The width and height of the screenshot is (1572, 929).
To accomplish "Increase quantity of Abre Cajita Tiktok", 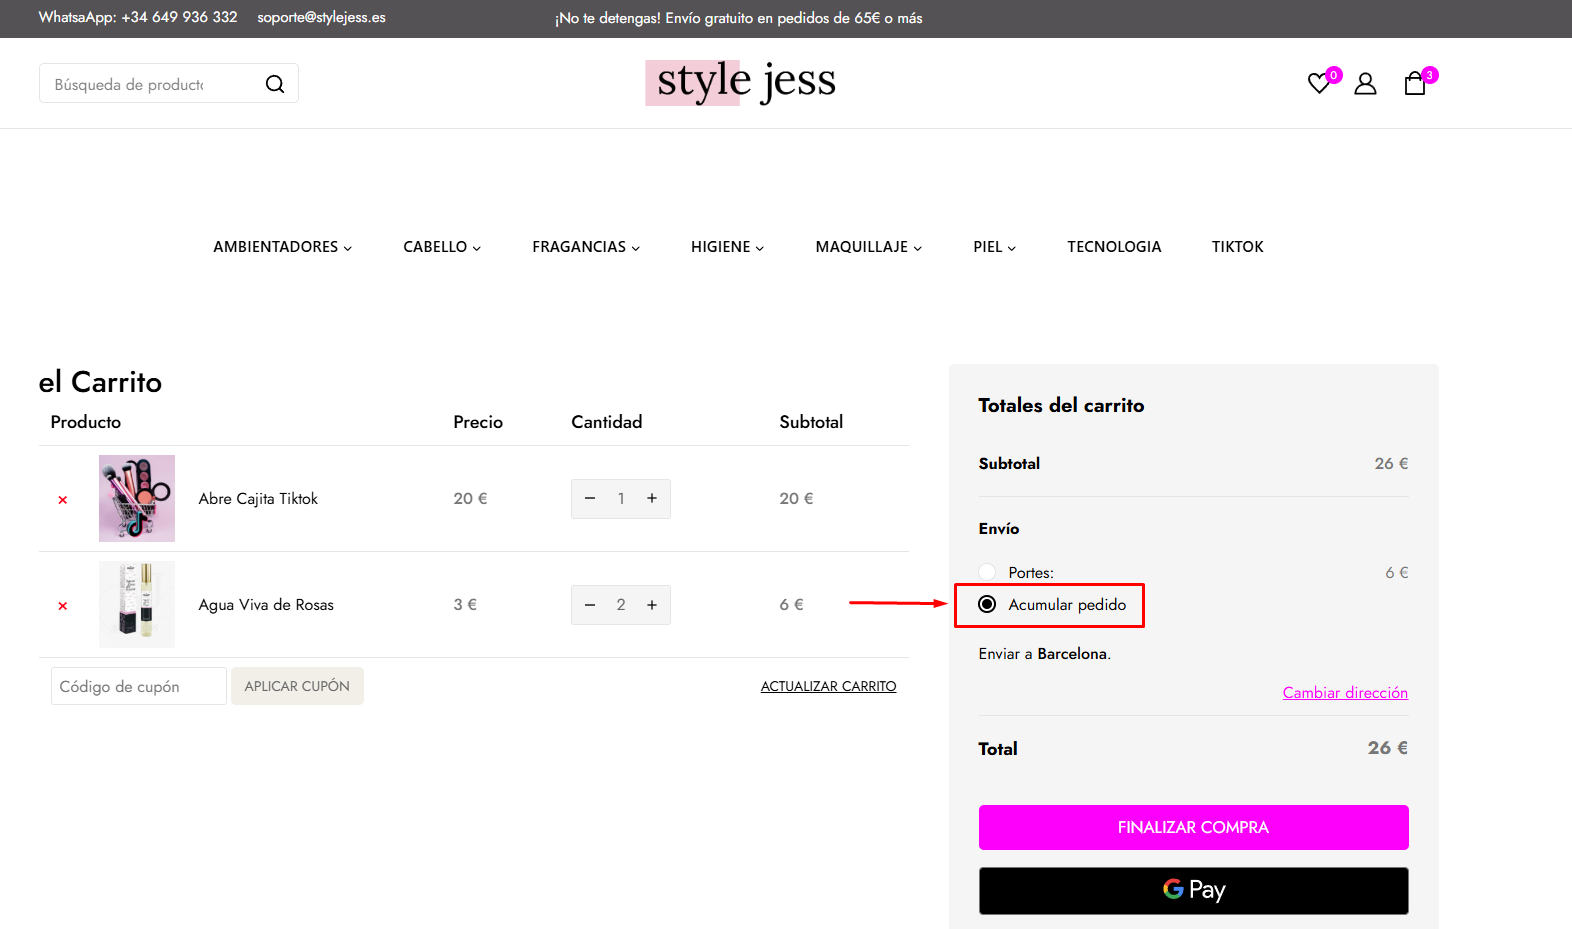I will pos(652,498).
